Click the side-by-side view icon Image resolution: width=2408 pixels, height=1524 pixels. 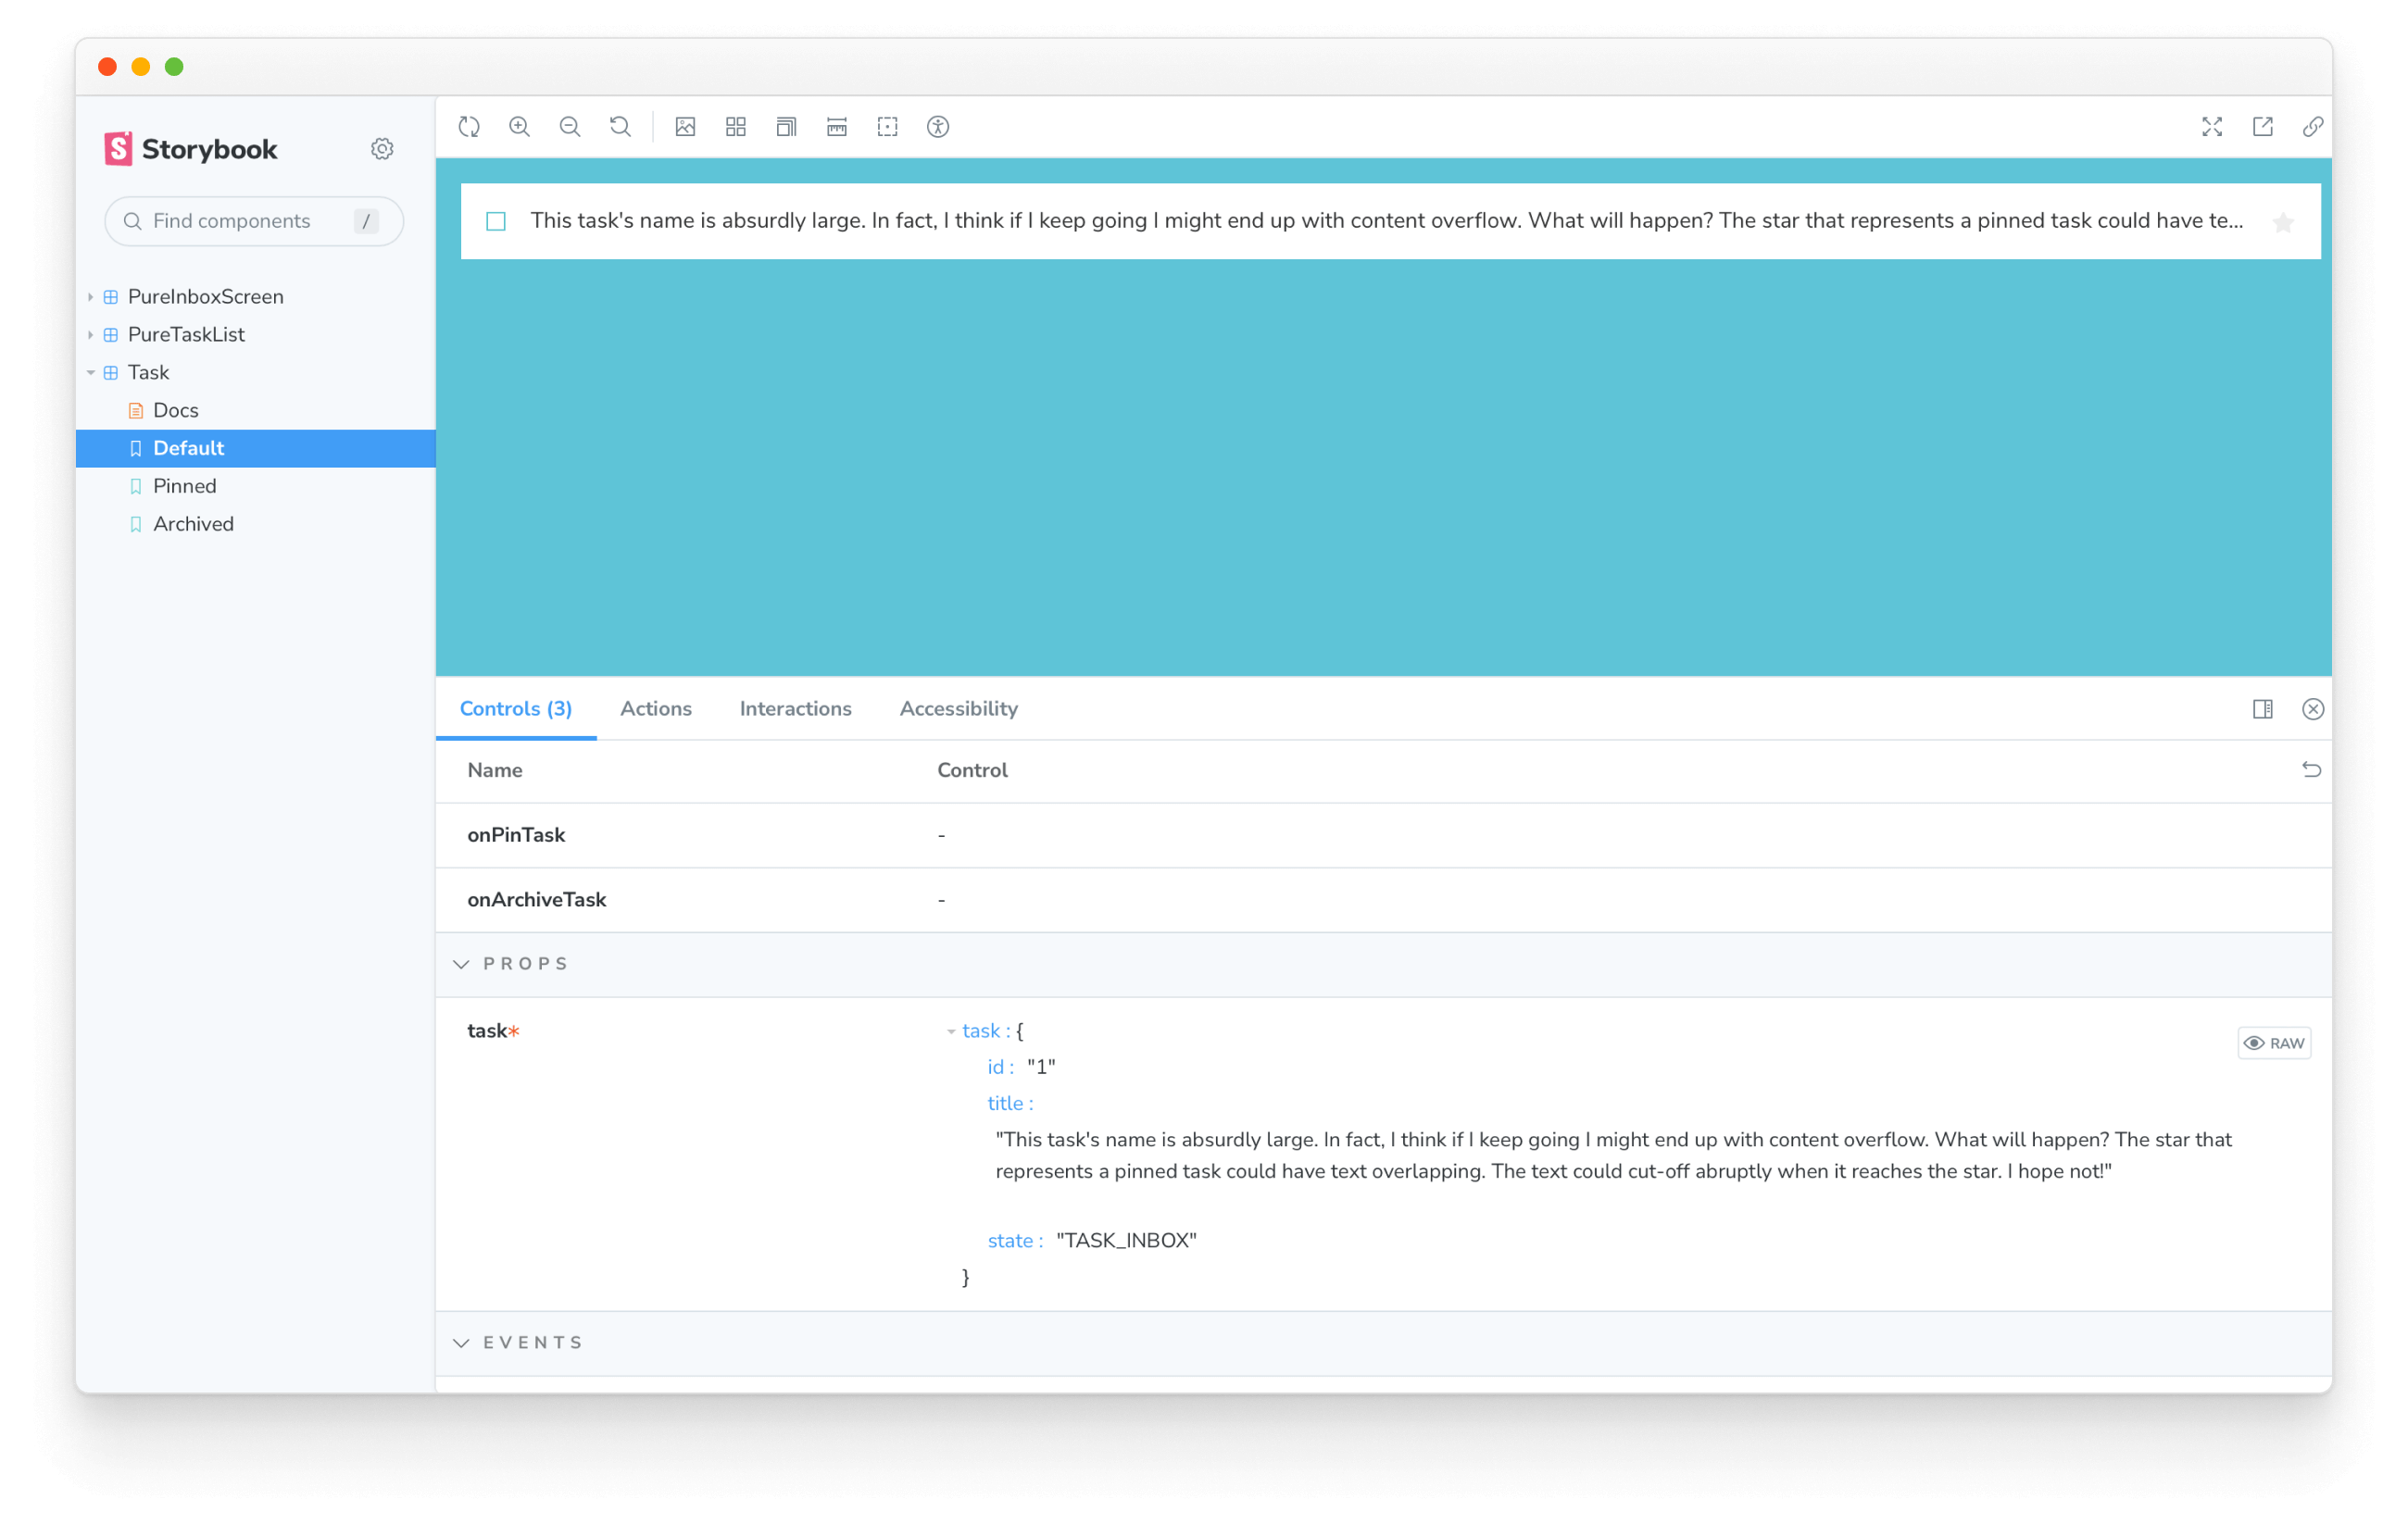coord(2263,708)
